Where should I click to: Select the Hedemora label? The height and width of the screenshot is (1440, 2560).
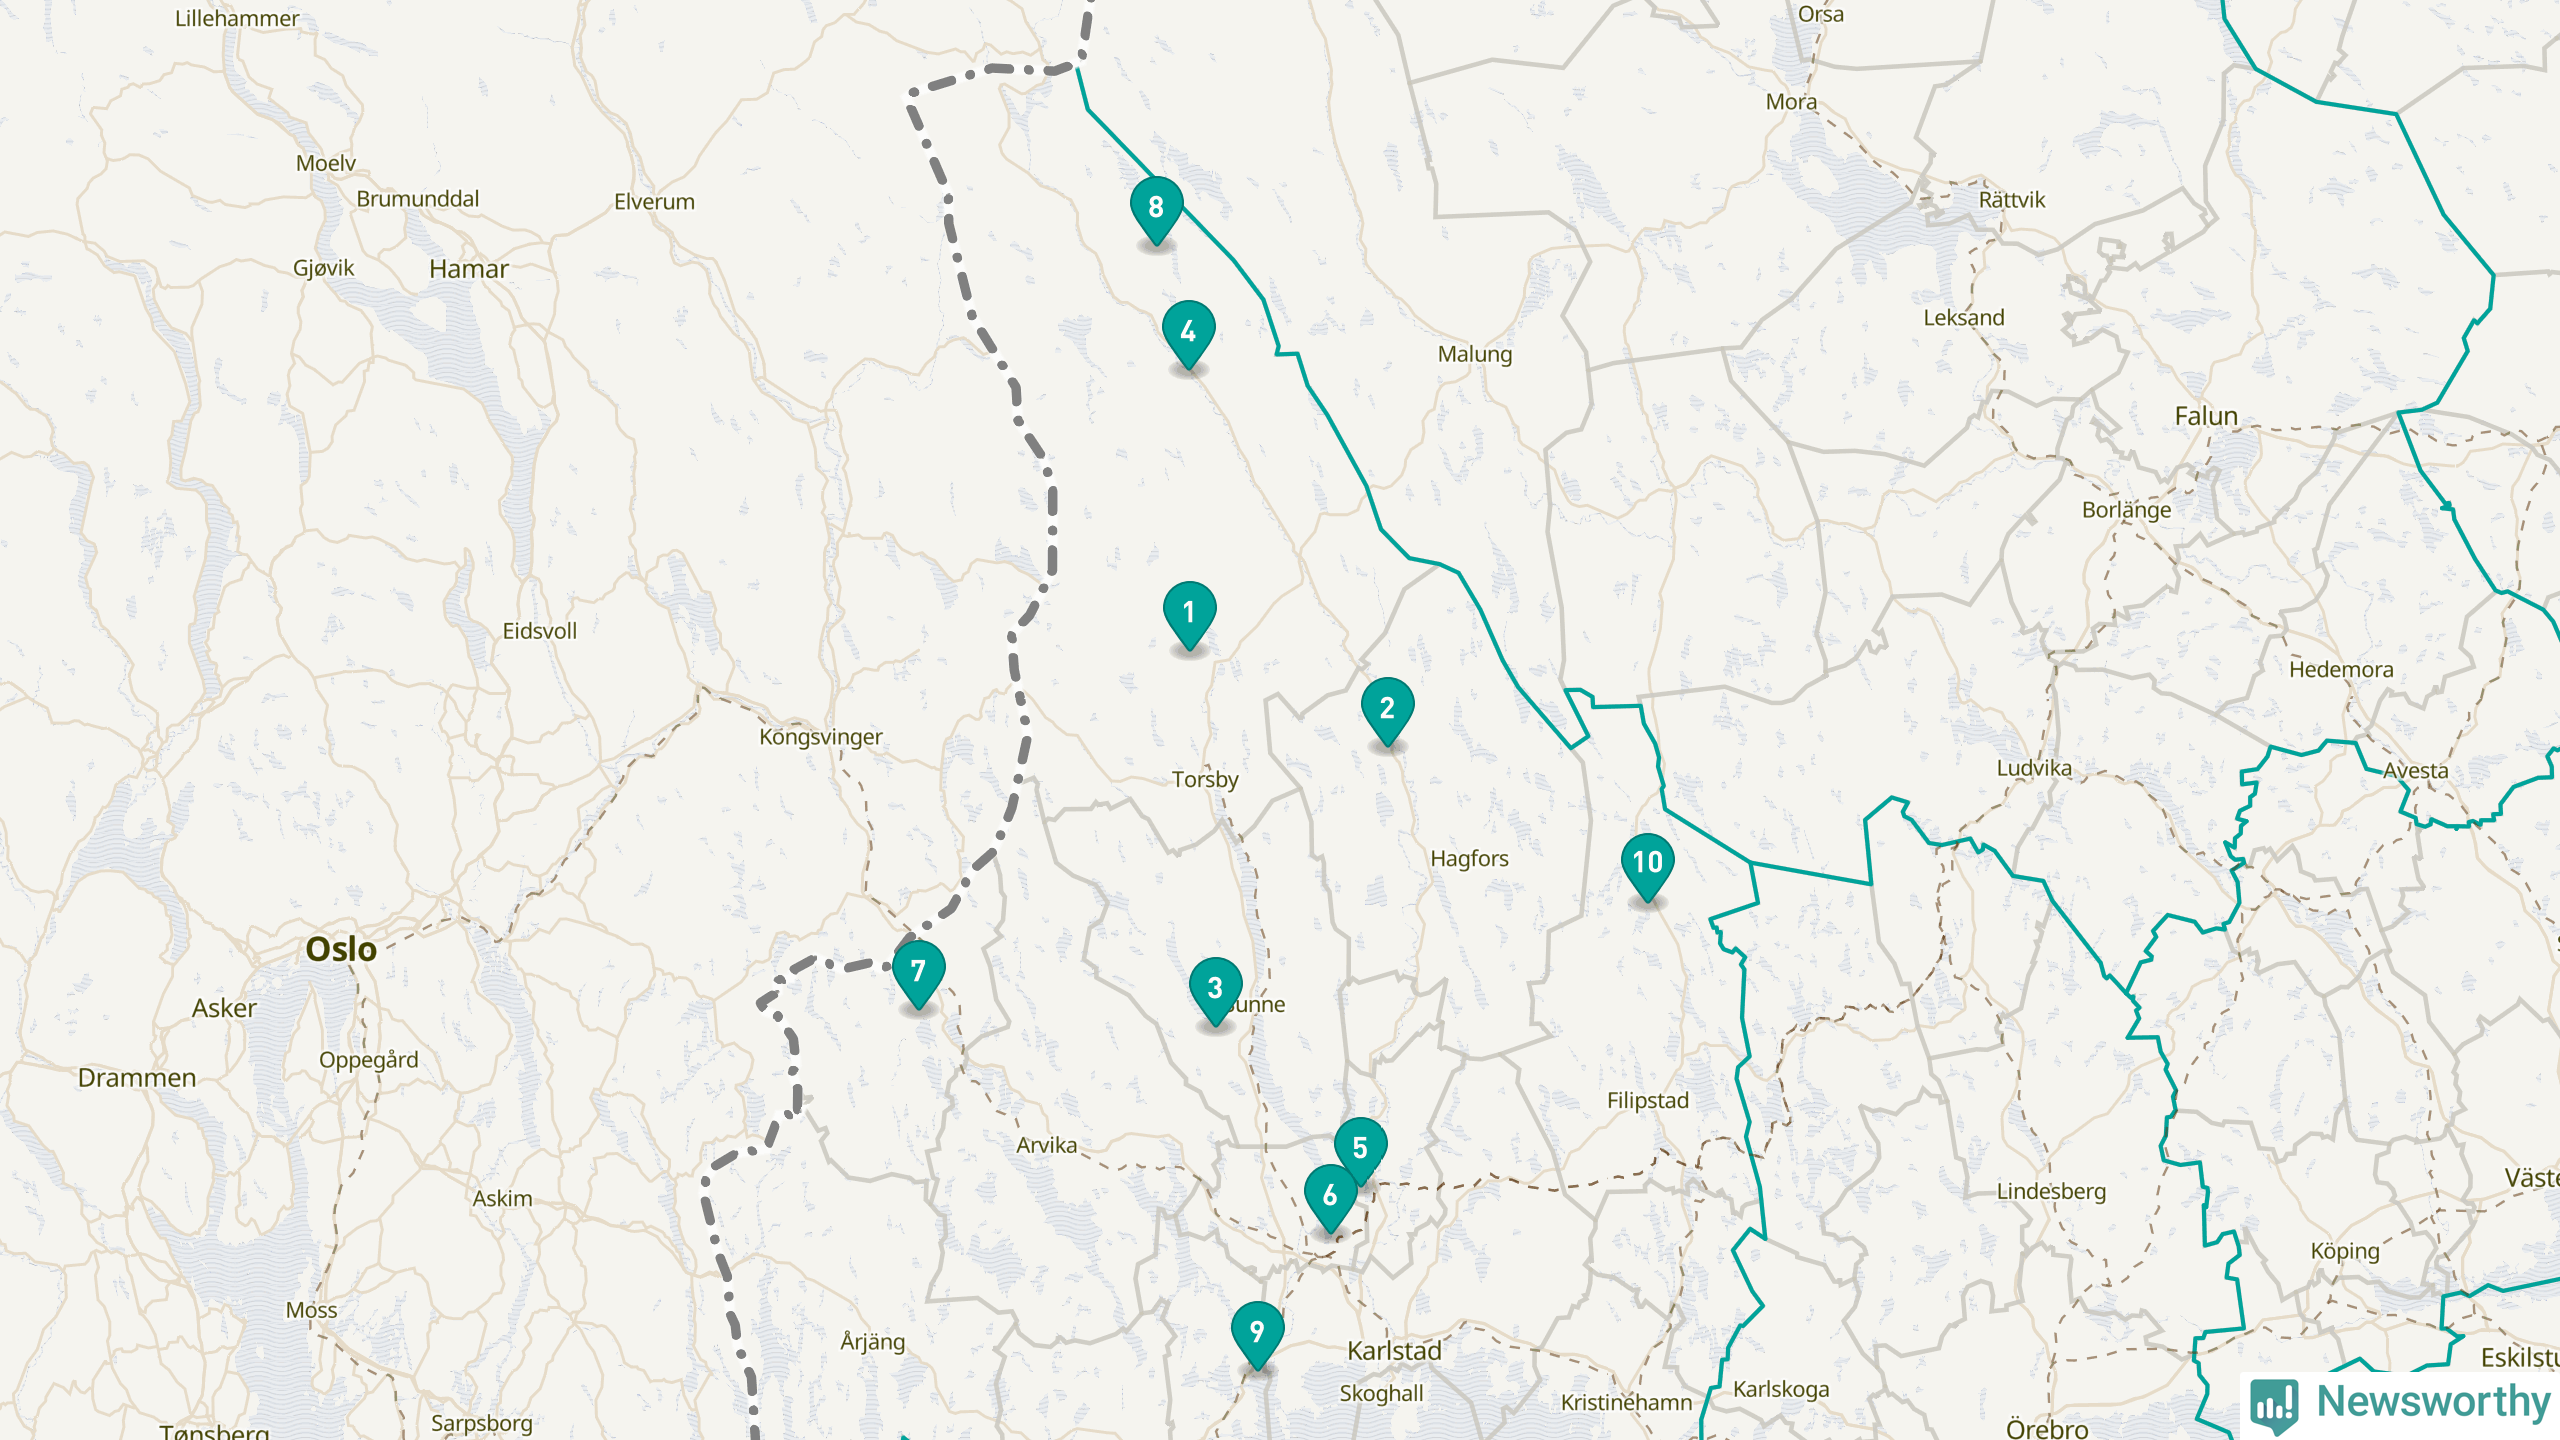tap(2341, 670)
